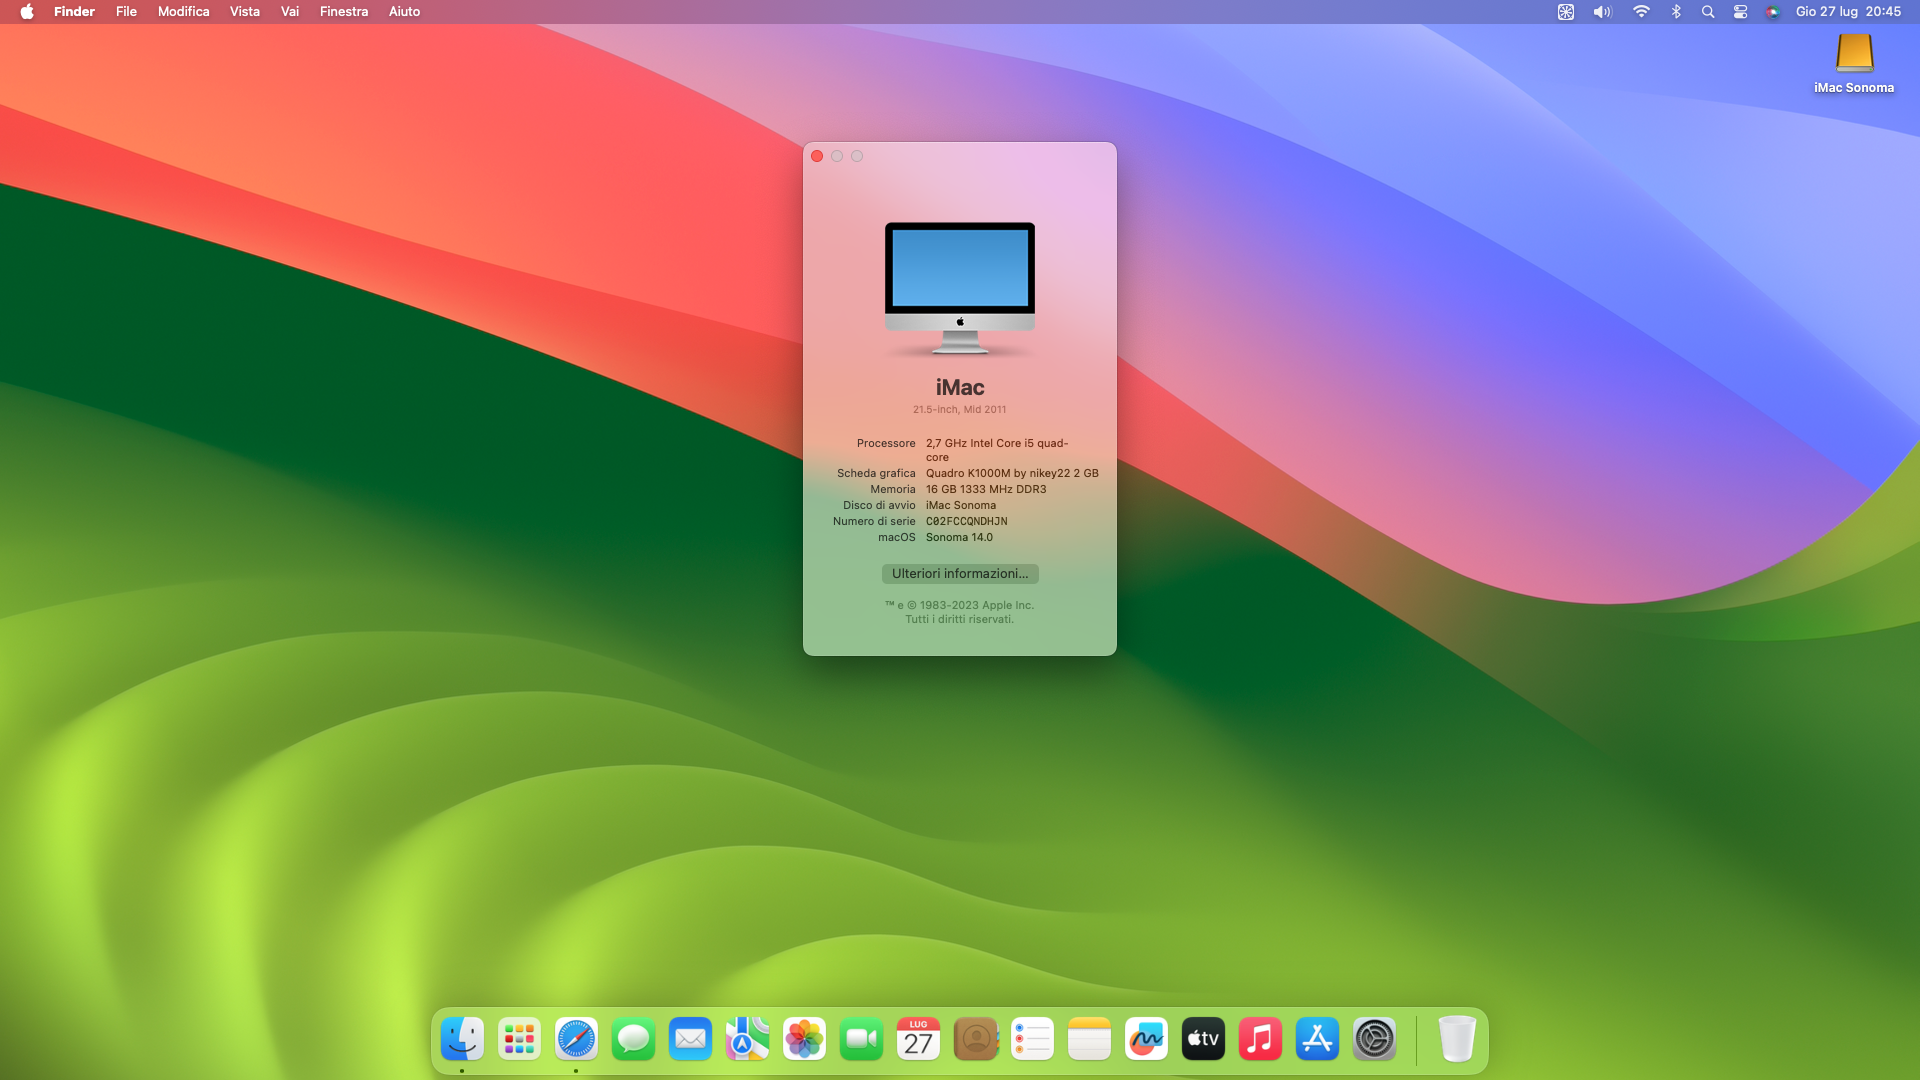
Task: Open System Settings gear in Dock
Action: (1374, 1039)
